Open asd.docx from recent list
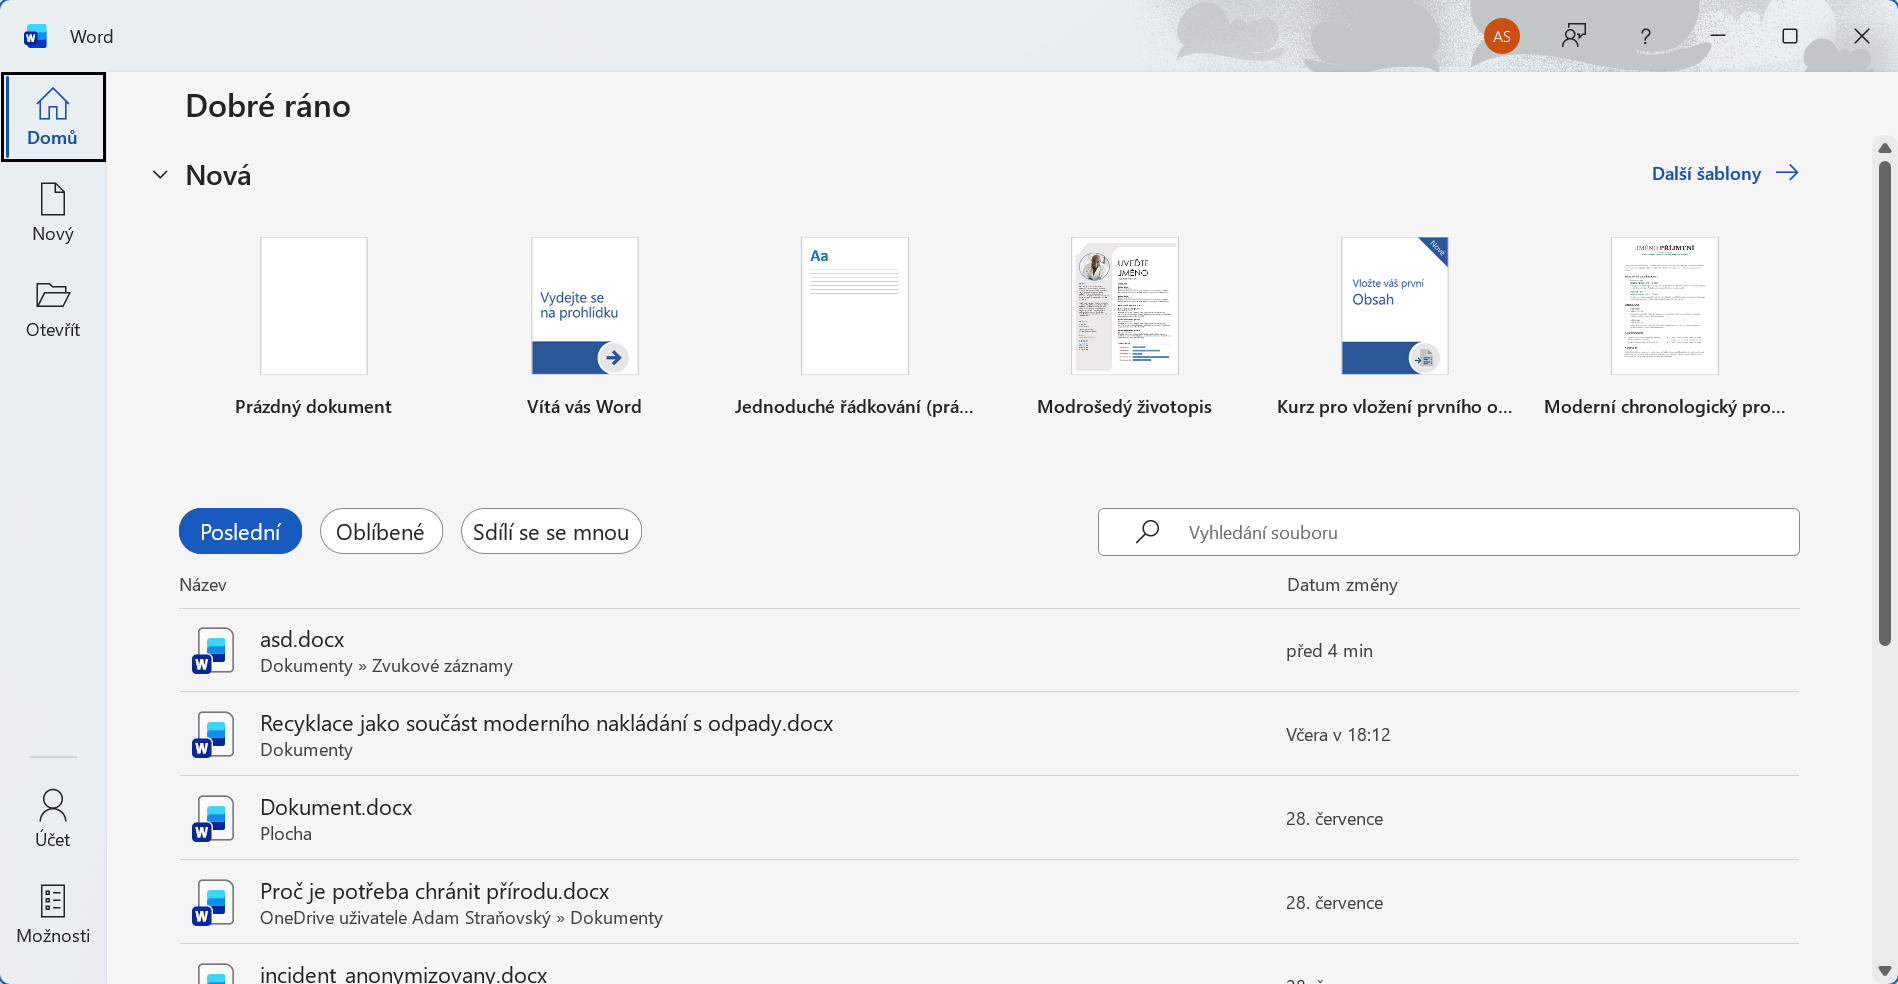 [989, 651]
